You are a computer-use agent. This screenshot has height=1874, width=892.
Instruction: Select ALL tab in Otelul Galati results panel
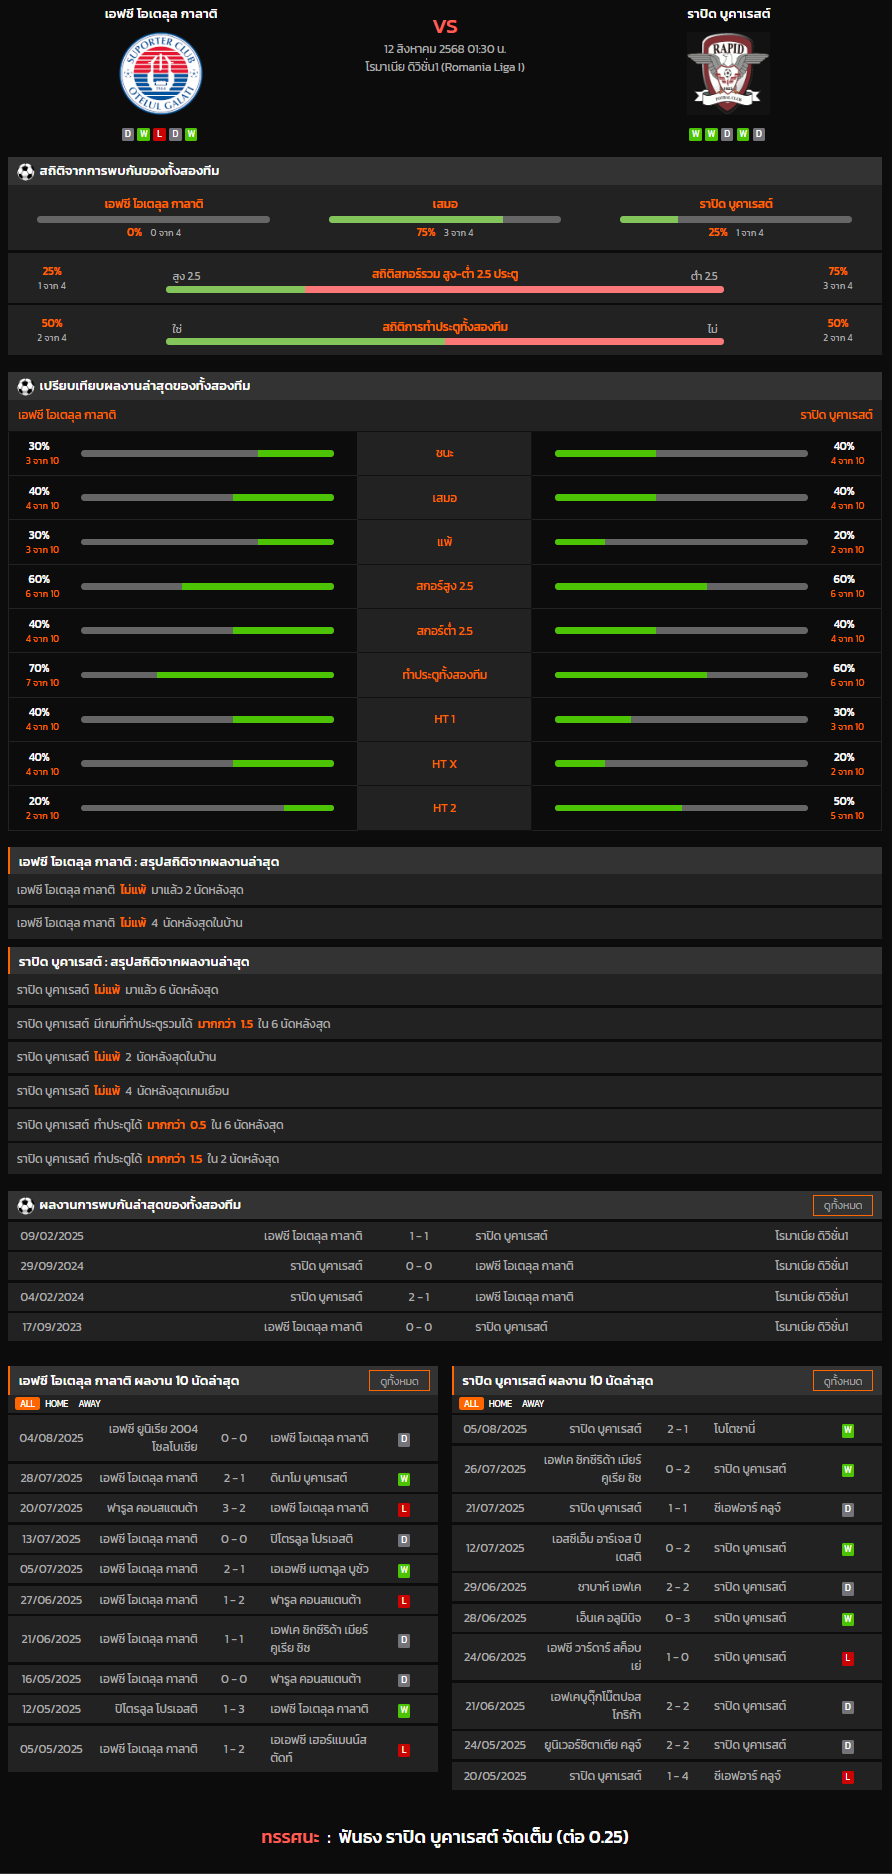tap(27, 1404)
